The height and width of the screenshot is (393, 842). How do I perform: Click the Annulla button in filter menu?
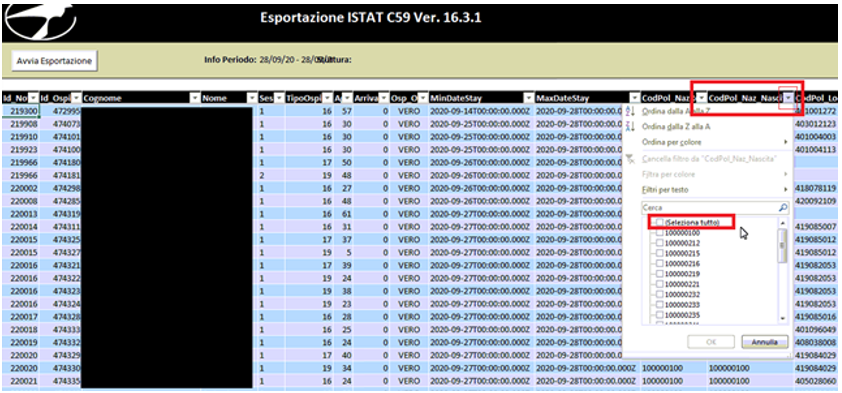coord(765,341)
